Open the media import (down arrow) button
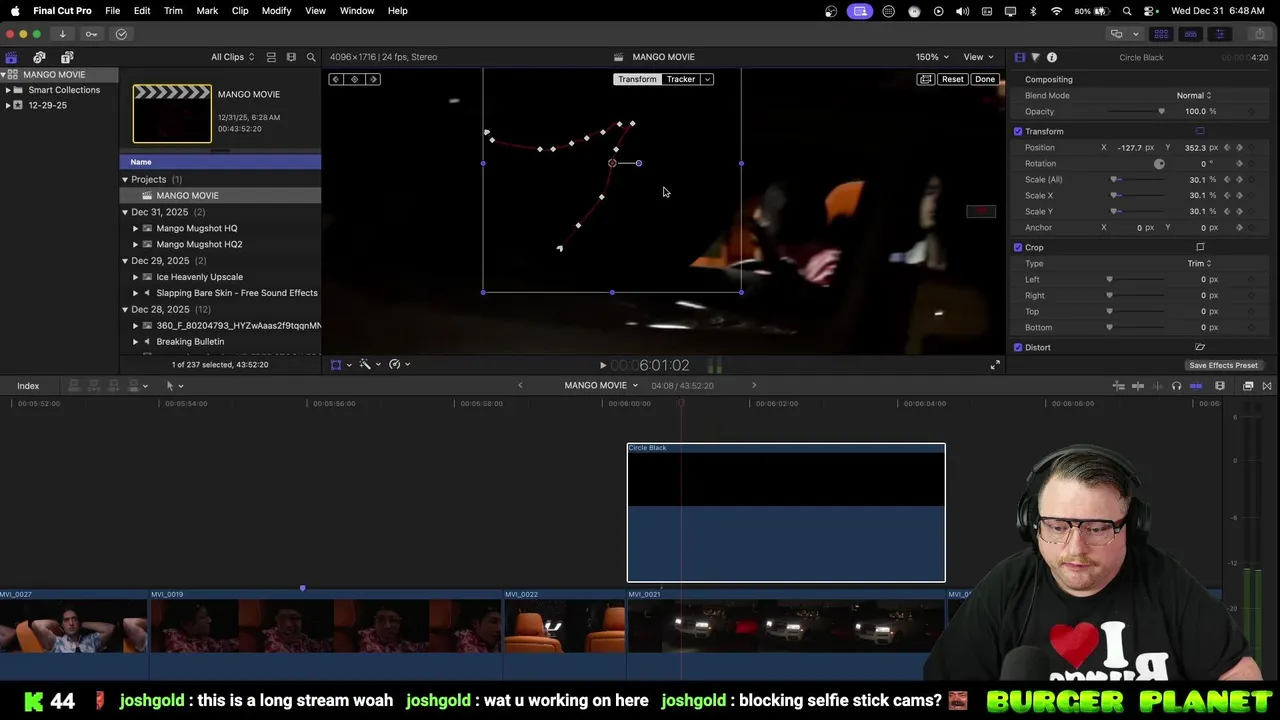 [x=62, y=34]
